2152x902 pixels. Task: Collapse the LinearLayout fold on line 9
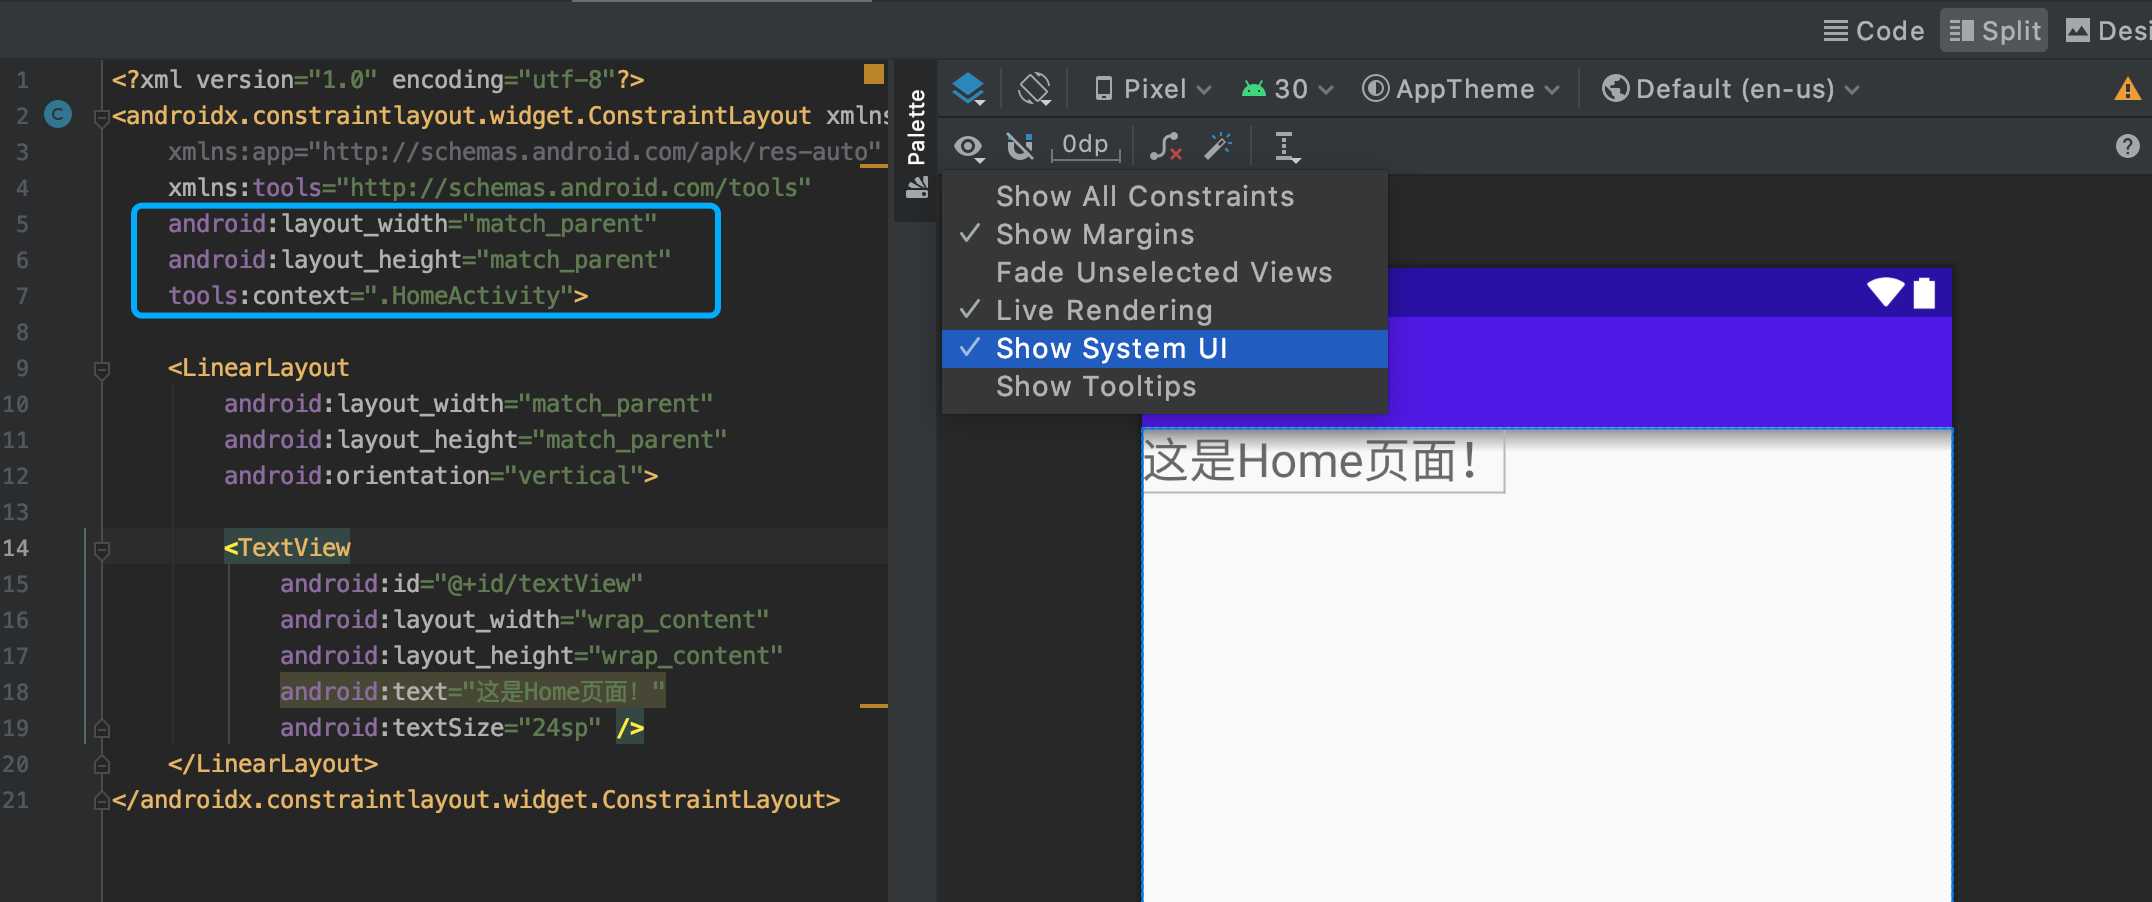click(x=101, y=370)
